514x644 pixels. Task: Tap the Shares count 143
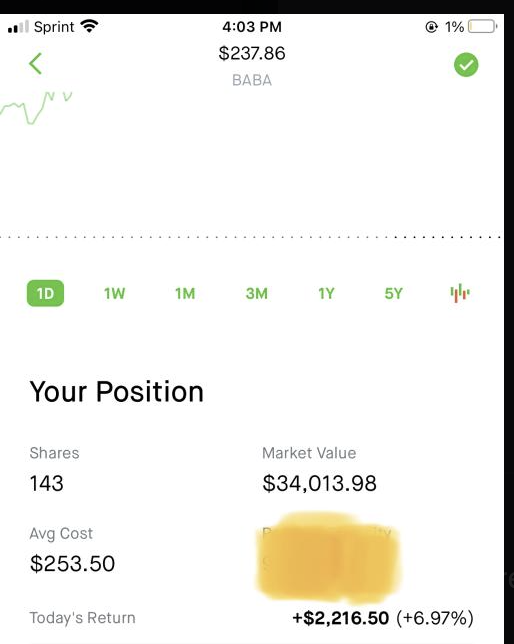click(x=46, y=483)
